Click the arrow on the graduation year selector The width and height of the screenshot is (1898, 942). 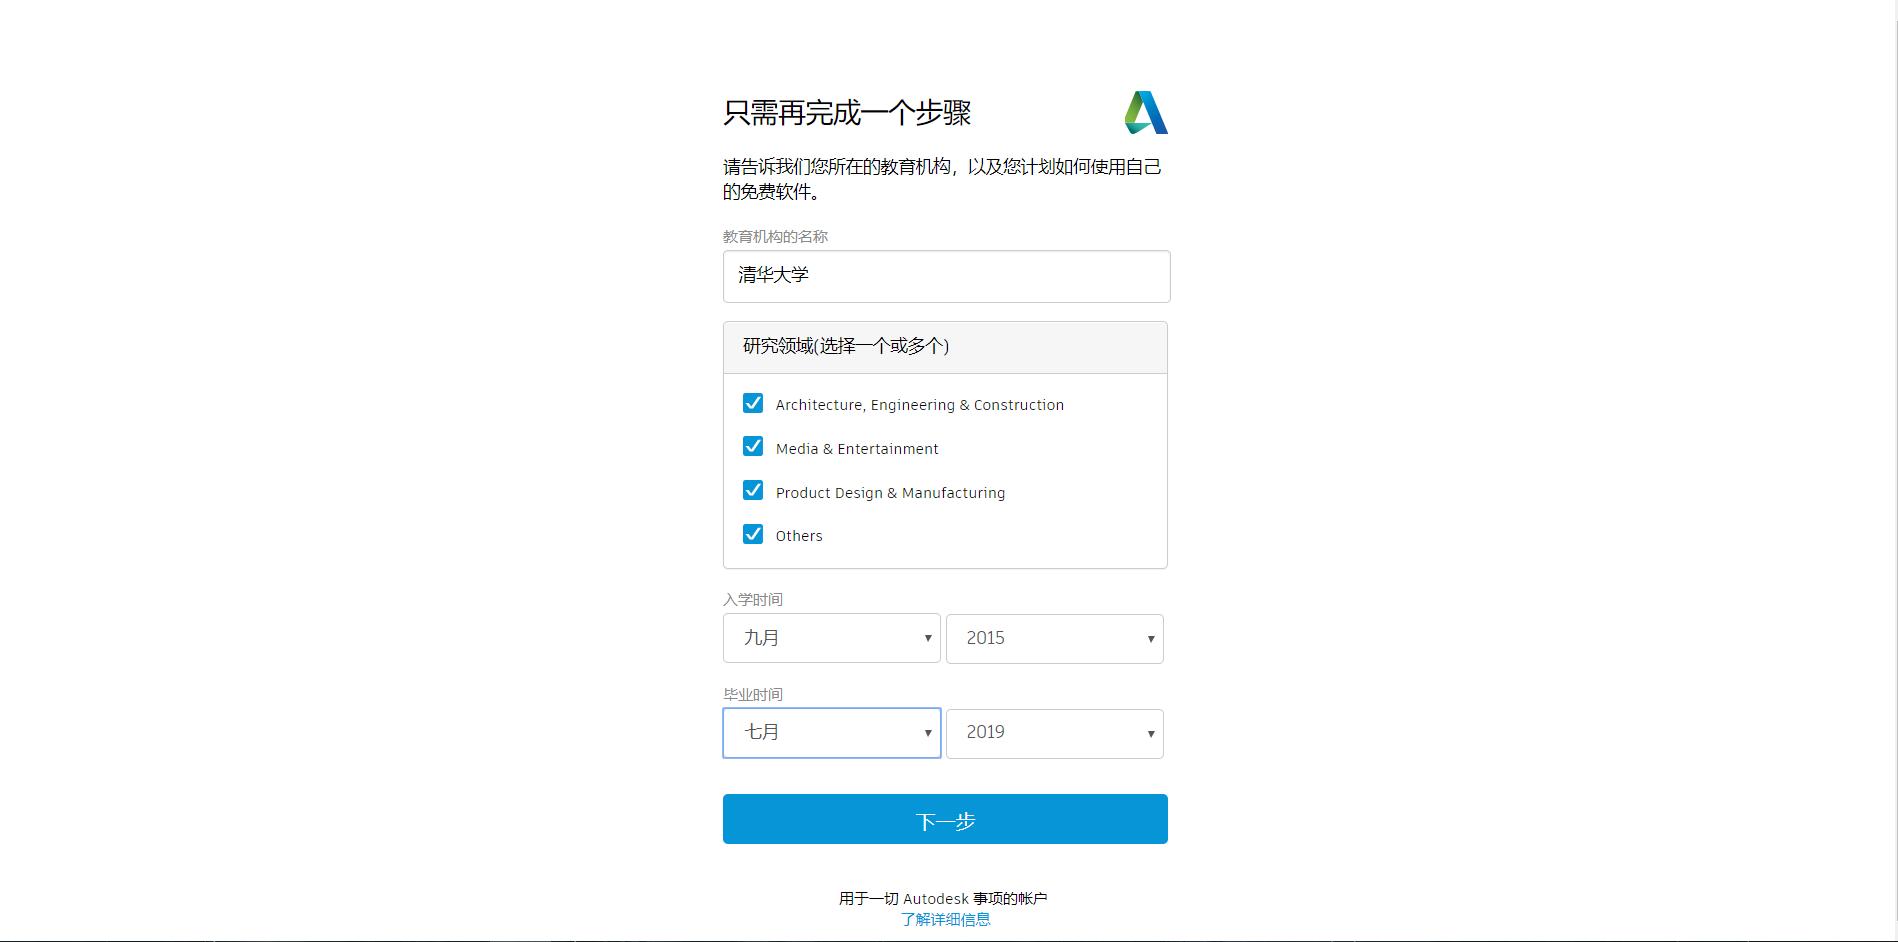point(1149,733)
